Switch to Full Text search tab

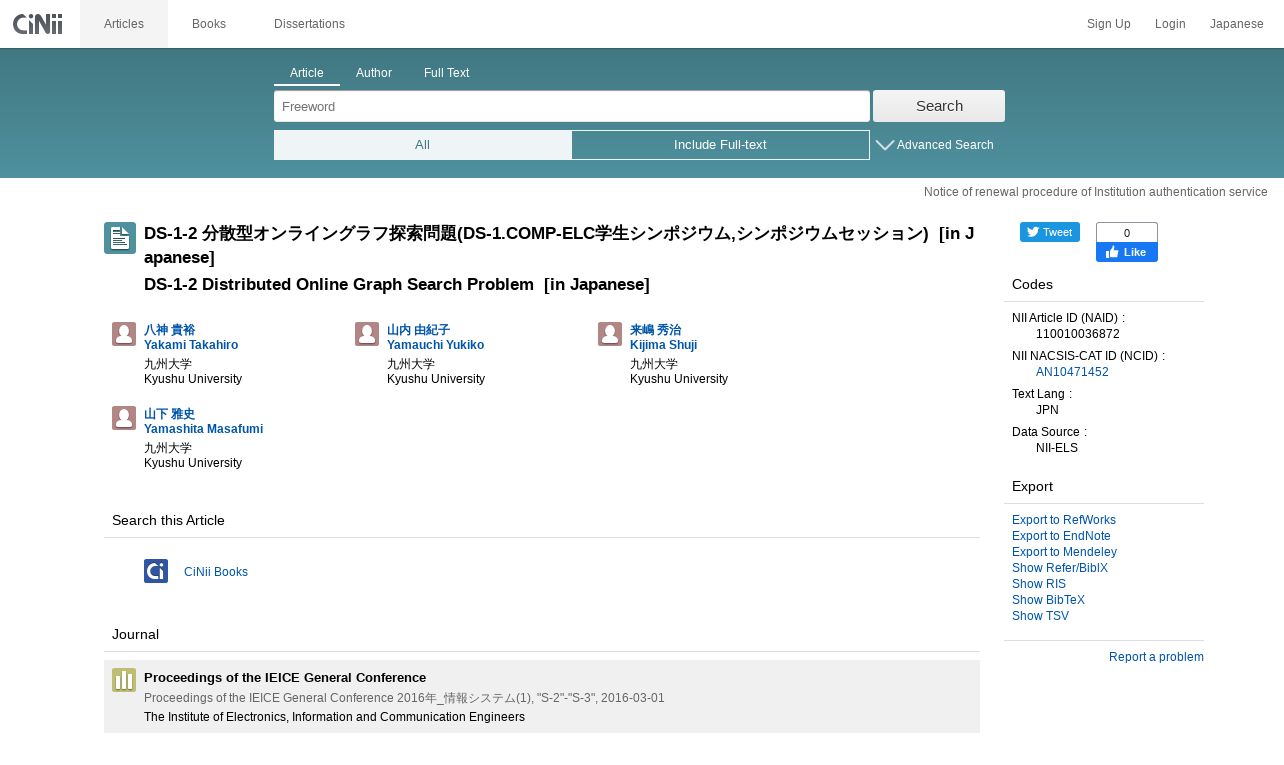point(446,73)
